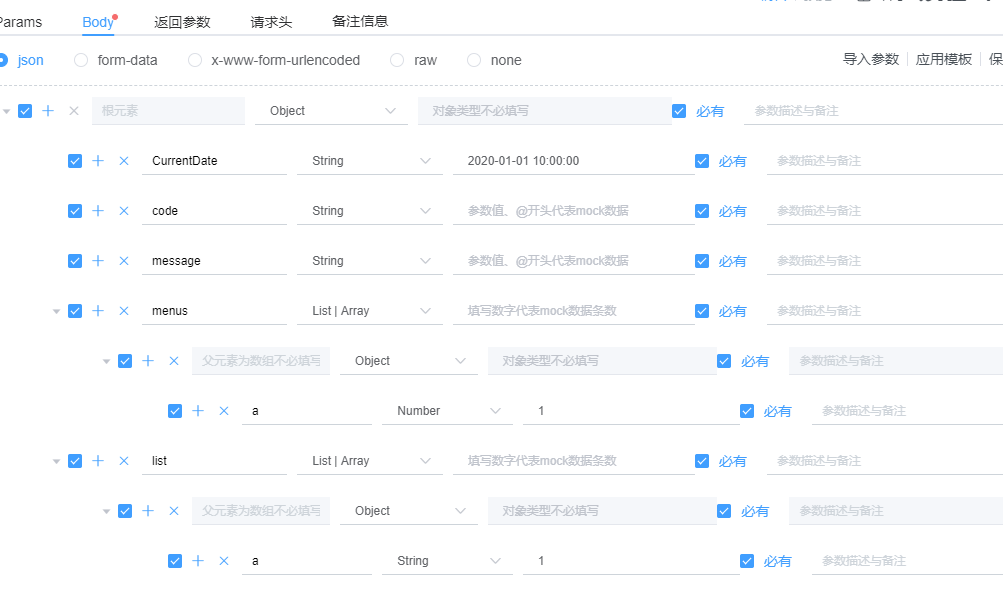1003x610 pixels.
Task: Delete the code parameter row
Action: point(124,210)
